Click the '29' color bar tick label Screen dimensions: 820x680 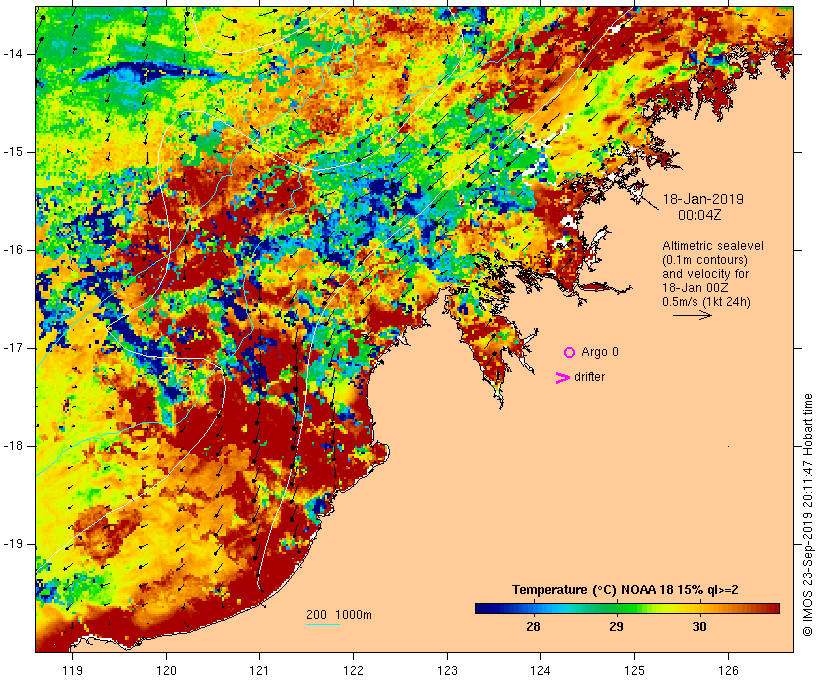point(616,626)
